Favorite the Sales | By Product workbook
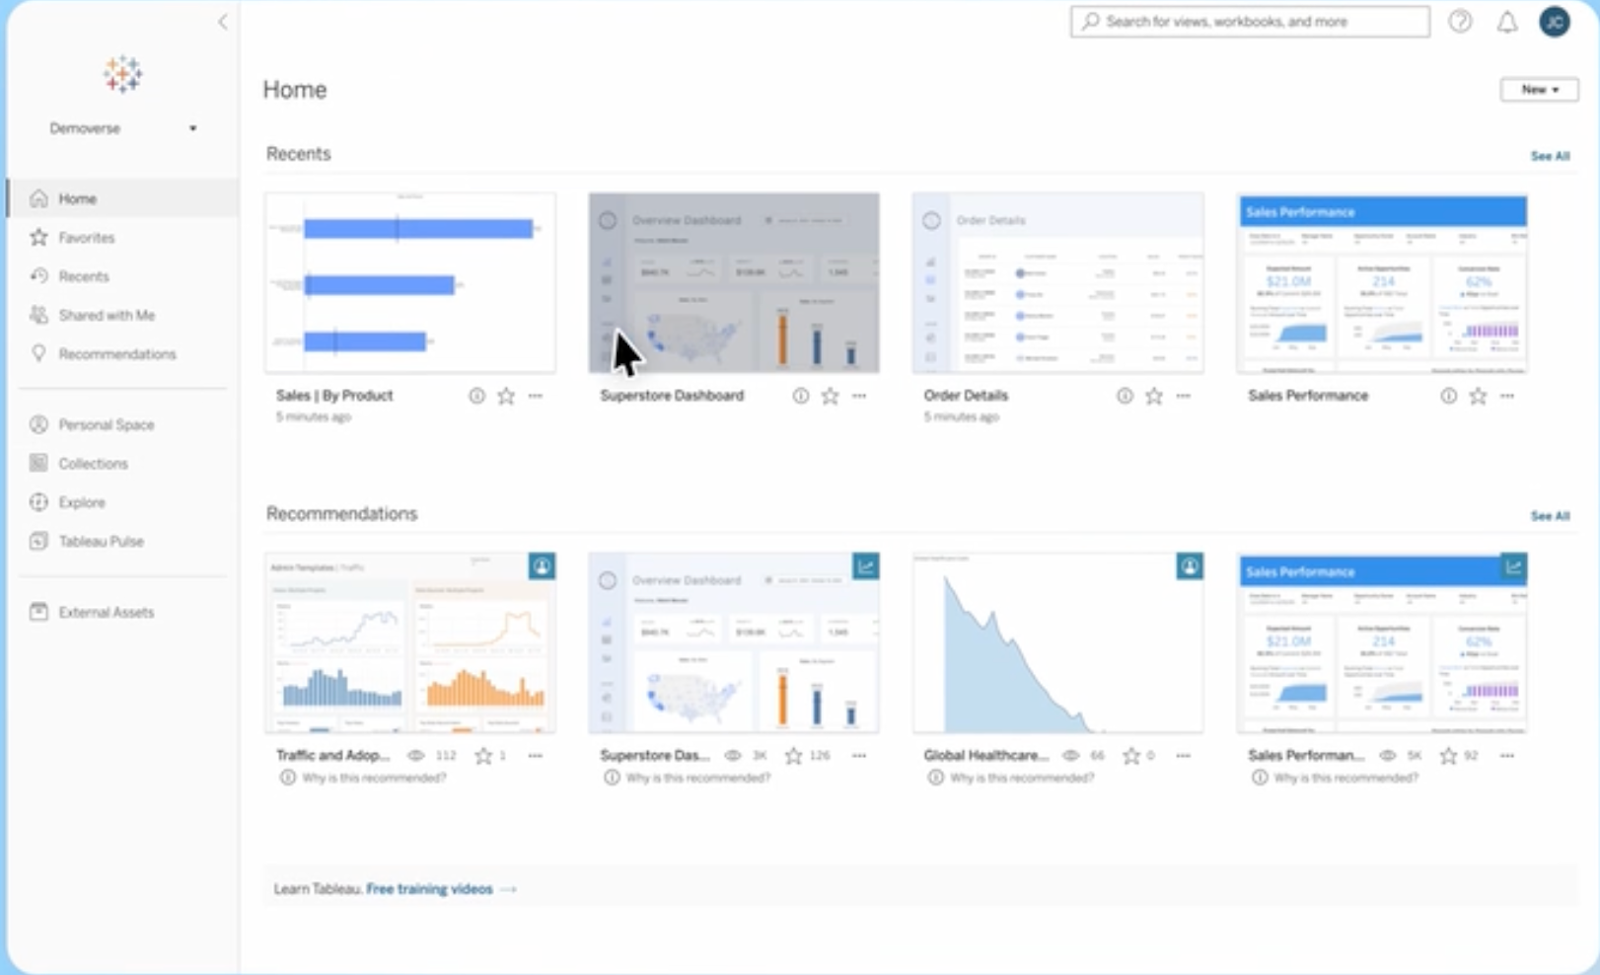The height and width of the screenshot is (975, 1600). point(505,396)
